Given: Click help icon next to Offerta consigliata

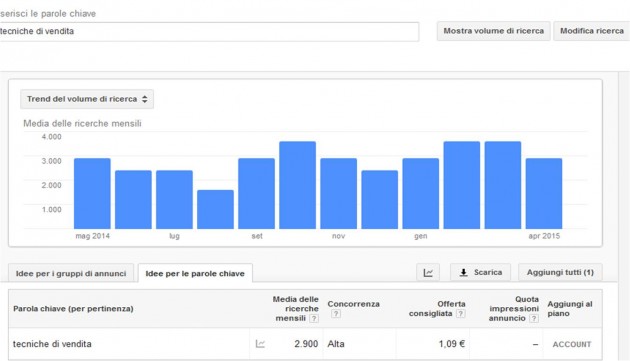Looking at the screenshot, I should [x=461, y=314].
